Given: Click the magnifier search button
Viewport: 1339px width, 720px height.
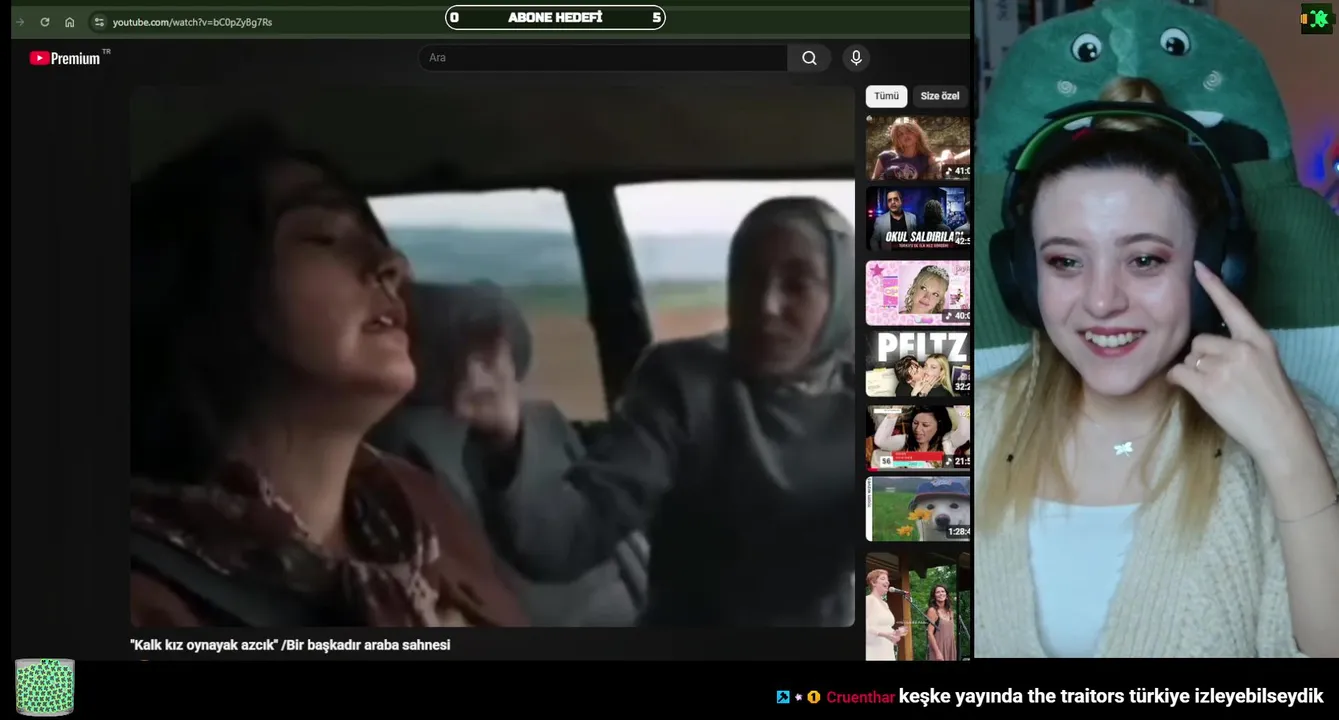Looking at the screenshot, I should 809,58.
